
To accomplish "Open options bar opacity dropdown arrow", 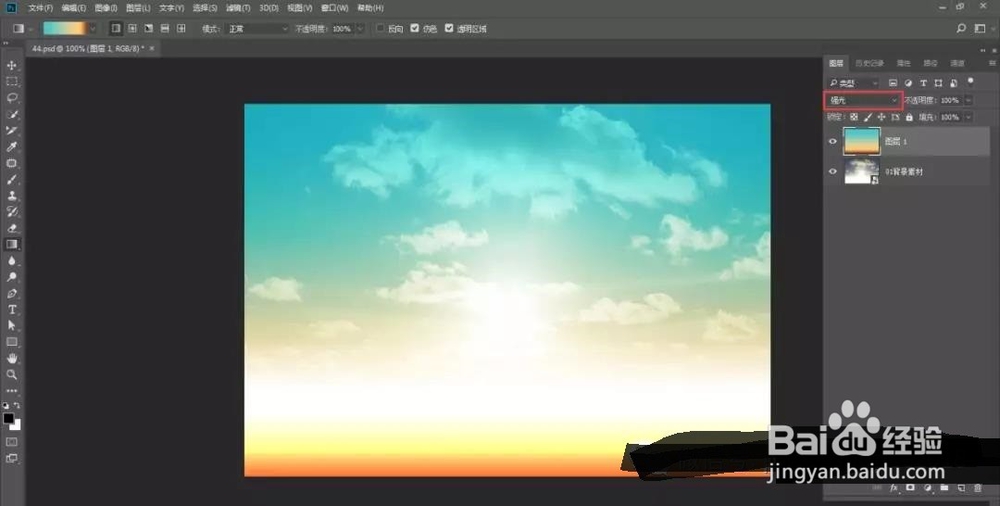I will pos(360,29).
